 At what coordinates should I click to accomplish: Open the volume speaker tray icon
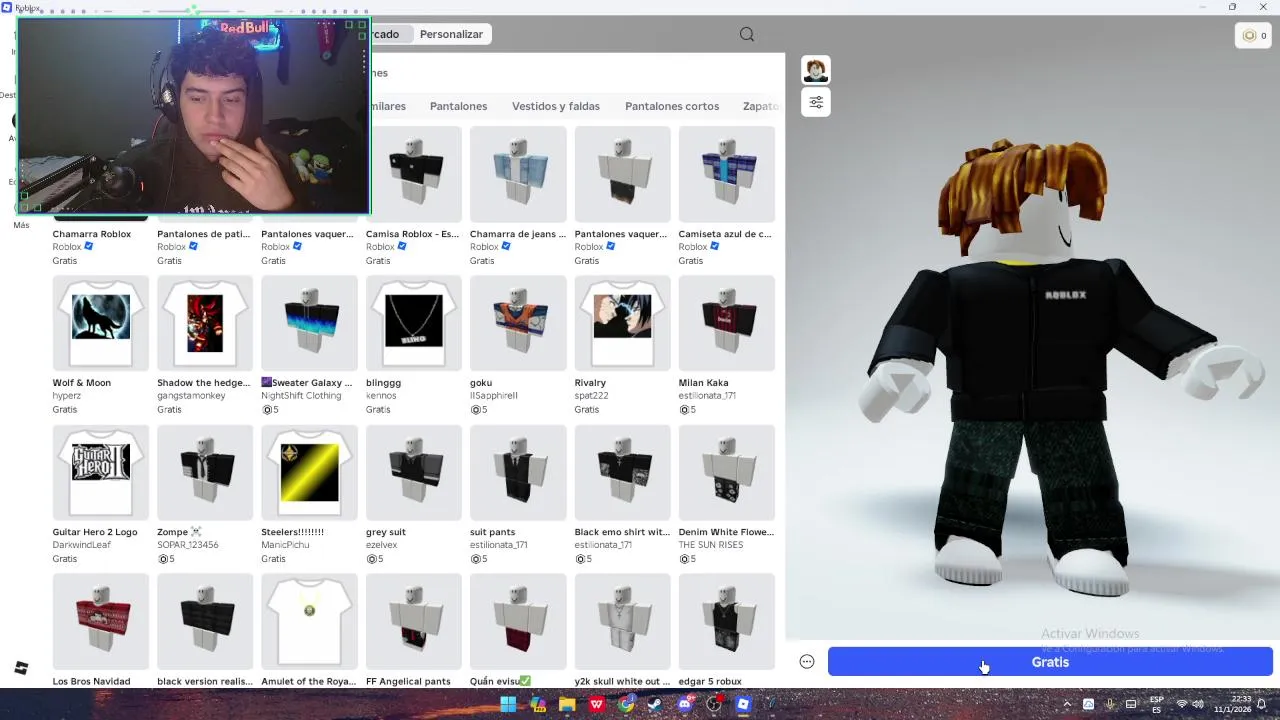click(x=1198, y=704)
